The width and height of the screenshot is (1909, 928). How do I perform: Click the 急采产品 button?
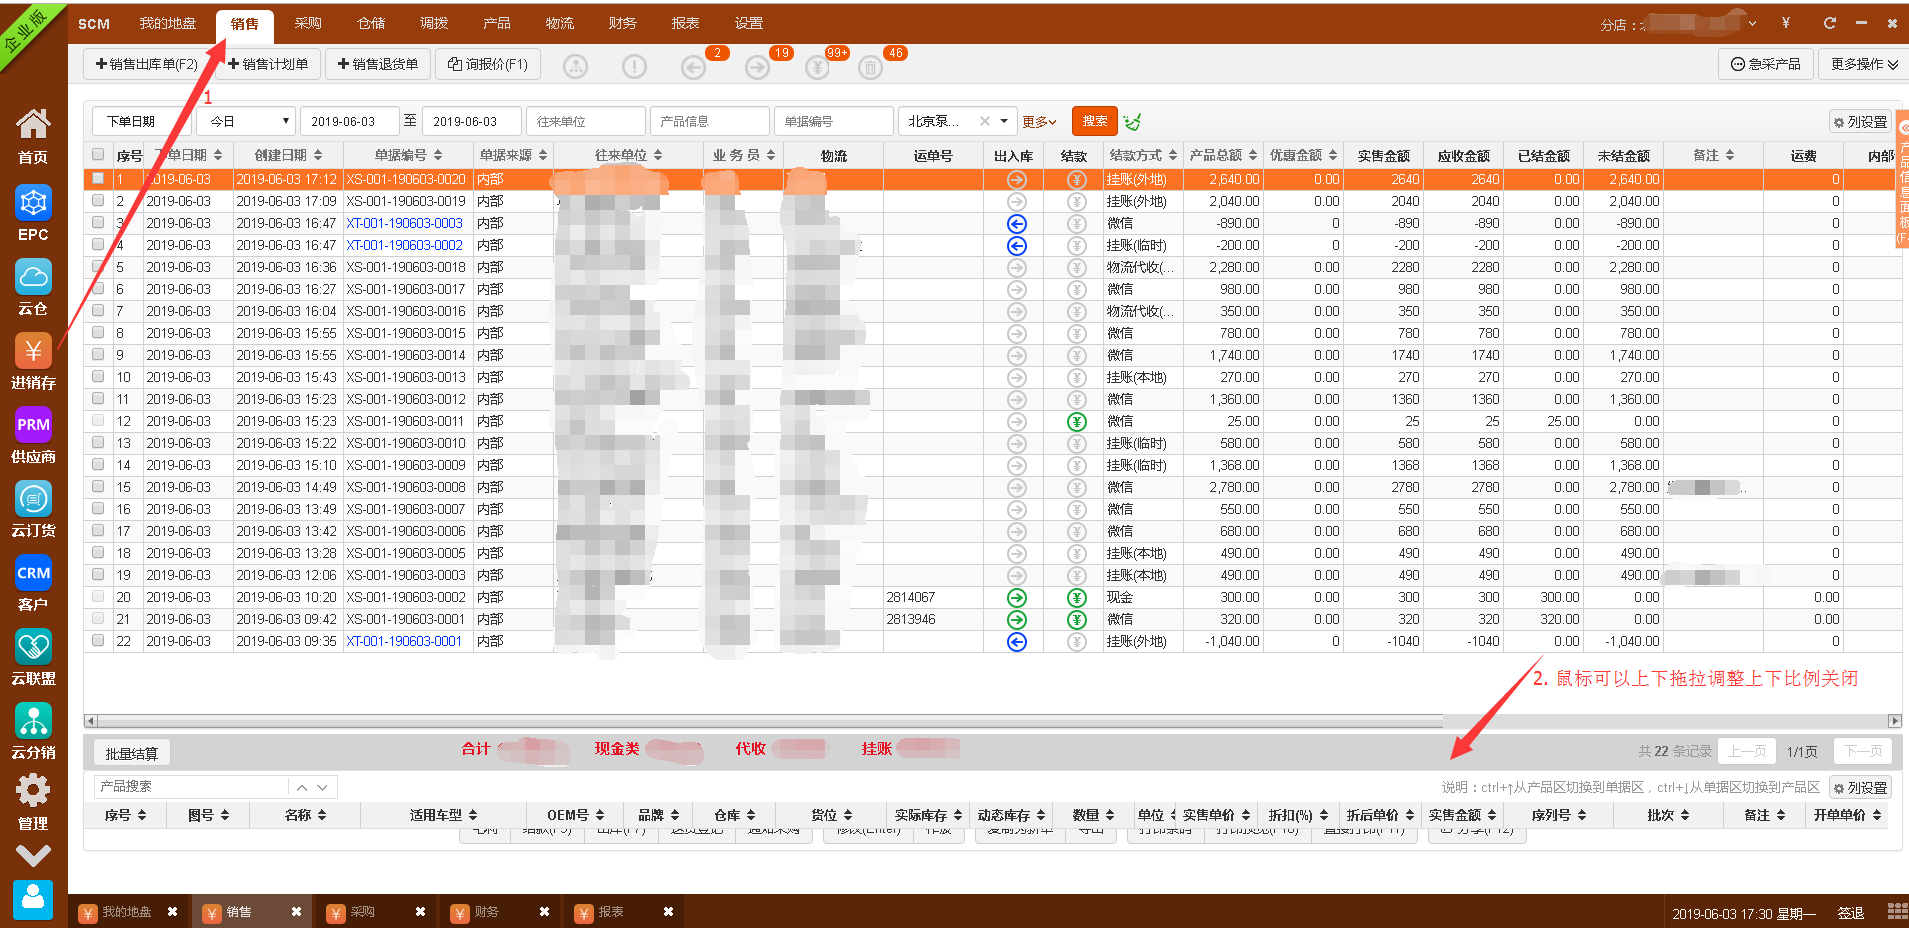1765,64
